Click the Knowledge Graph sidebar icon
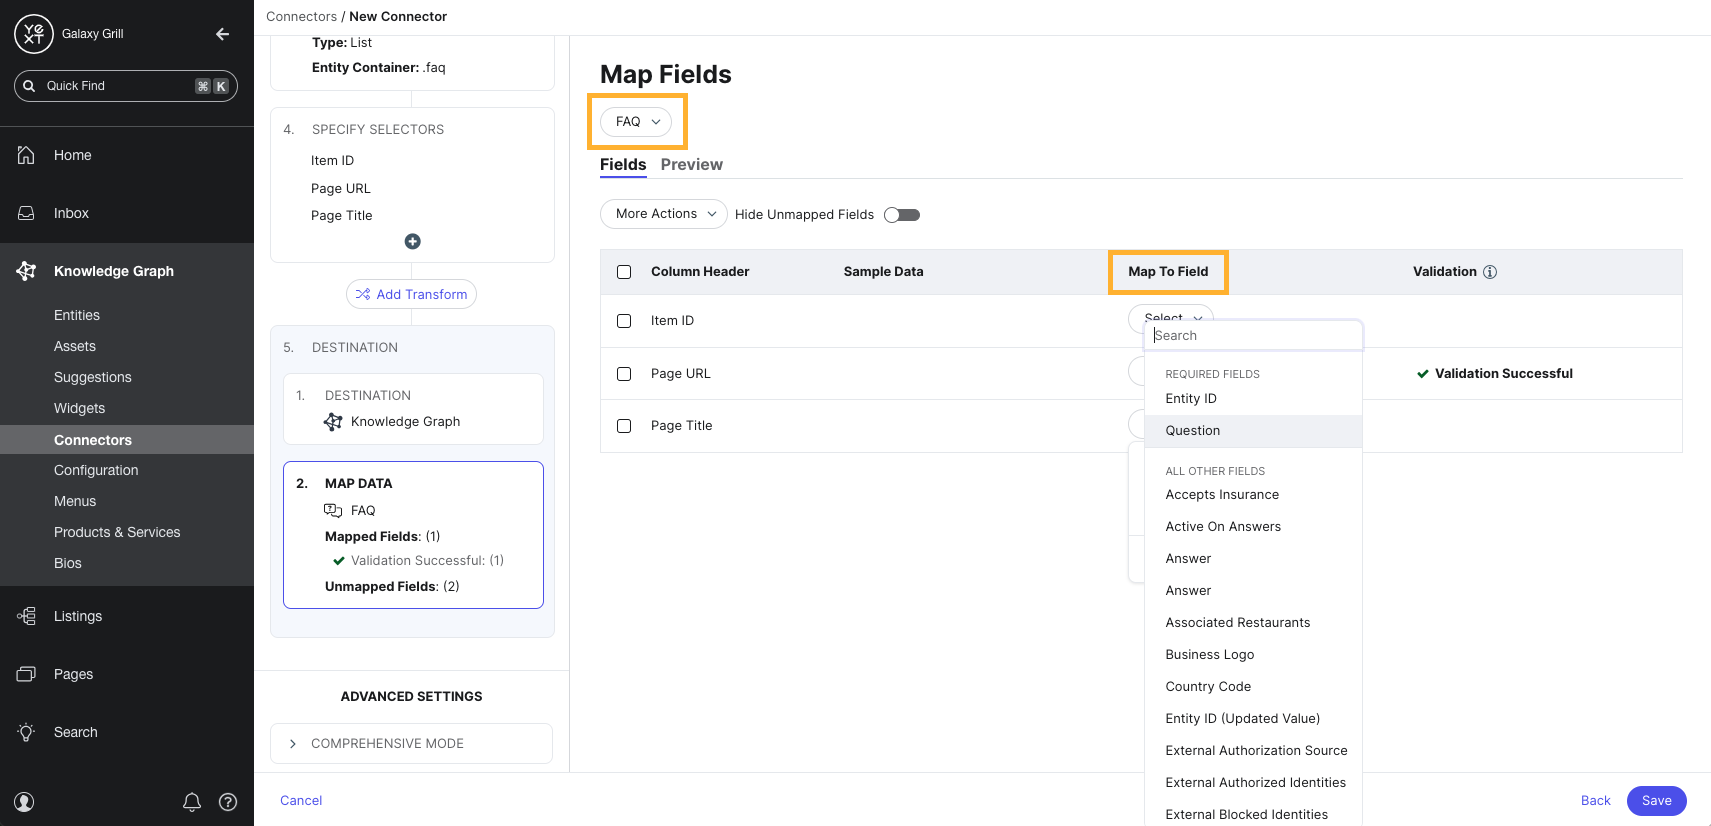1711x826 pixels. point(26,271)
